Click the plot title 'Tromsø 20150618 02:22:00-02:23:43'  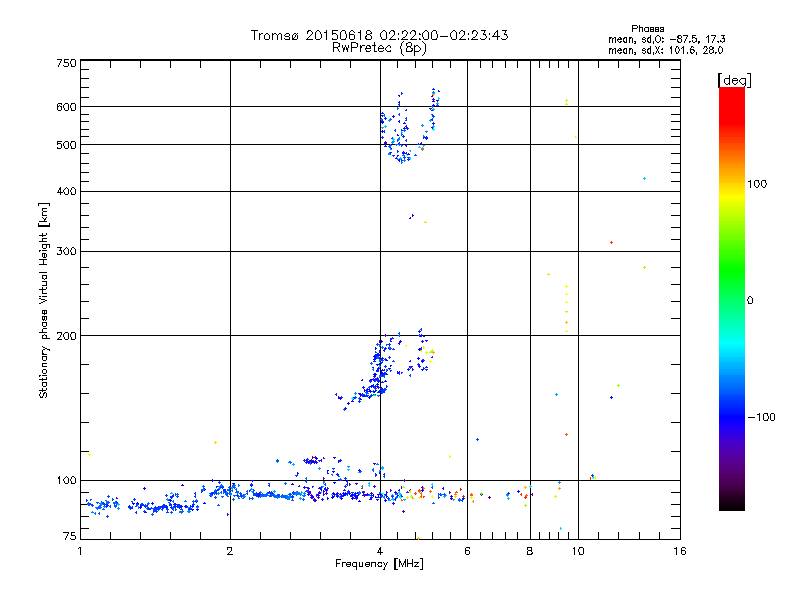[380, 35]
